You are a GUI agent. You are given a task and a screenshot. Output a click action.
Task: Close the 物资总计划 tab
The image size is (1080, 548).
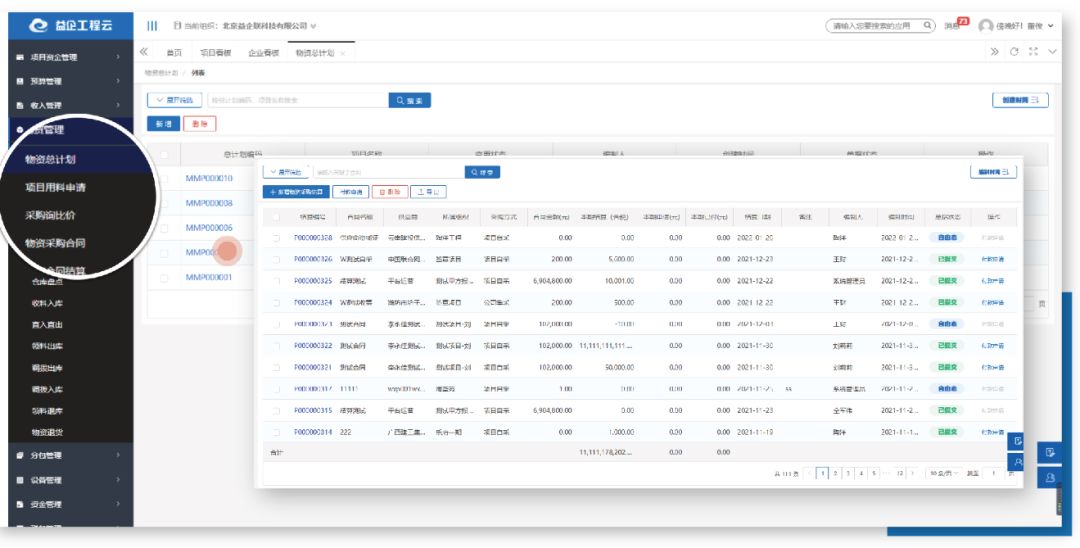[343, 53]
